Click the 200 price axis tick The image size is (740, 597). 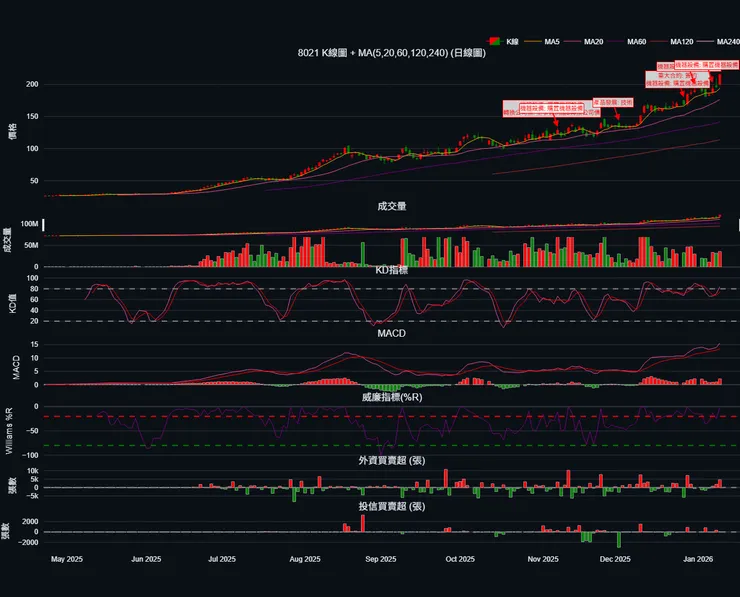pyautogui.click(x=32, y=84)
